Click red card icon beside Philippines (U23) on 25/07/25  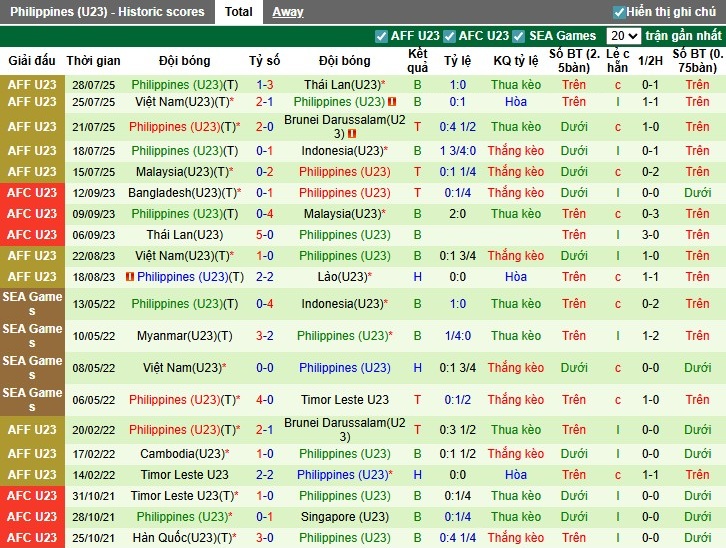393,102
